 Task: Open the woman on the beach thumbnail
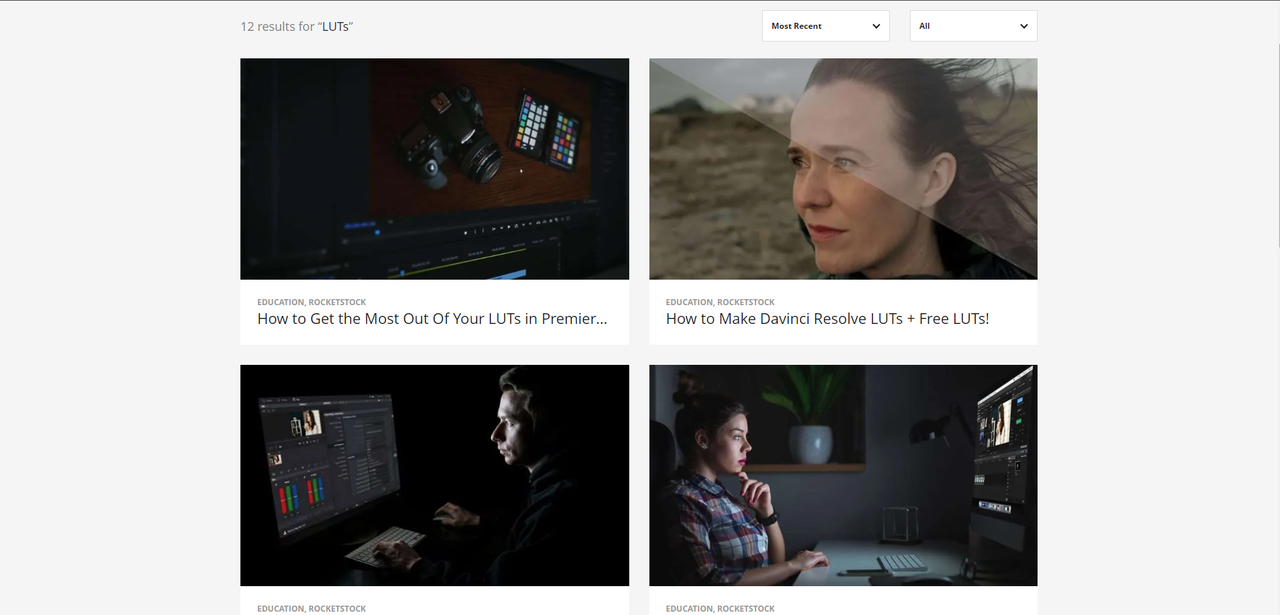(843, 168)
